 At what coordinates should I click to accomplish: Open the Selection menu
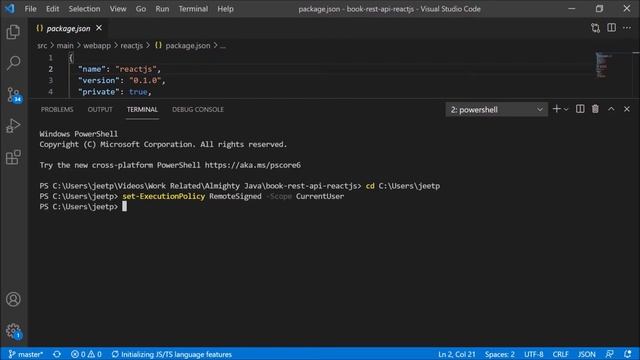pyautogui.click(x=84, y=9)
